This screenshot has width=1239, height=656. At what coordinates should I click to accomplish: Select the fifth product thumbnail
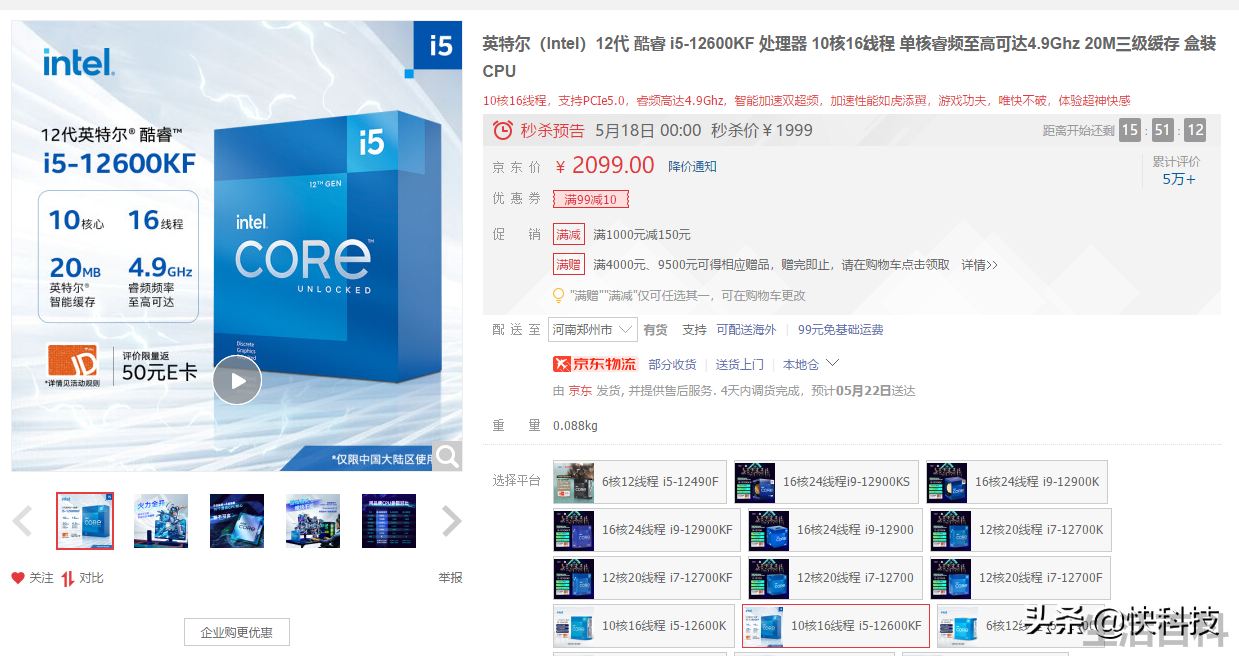tap(389, 521)
